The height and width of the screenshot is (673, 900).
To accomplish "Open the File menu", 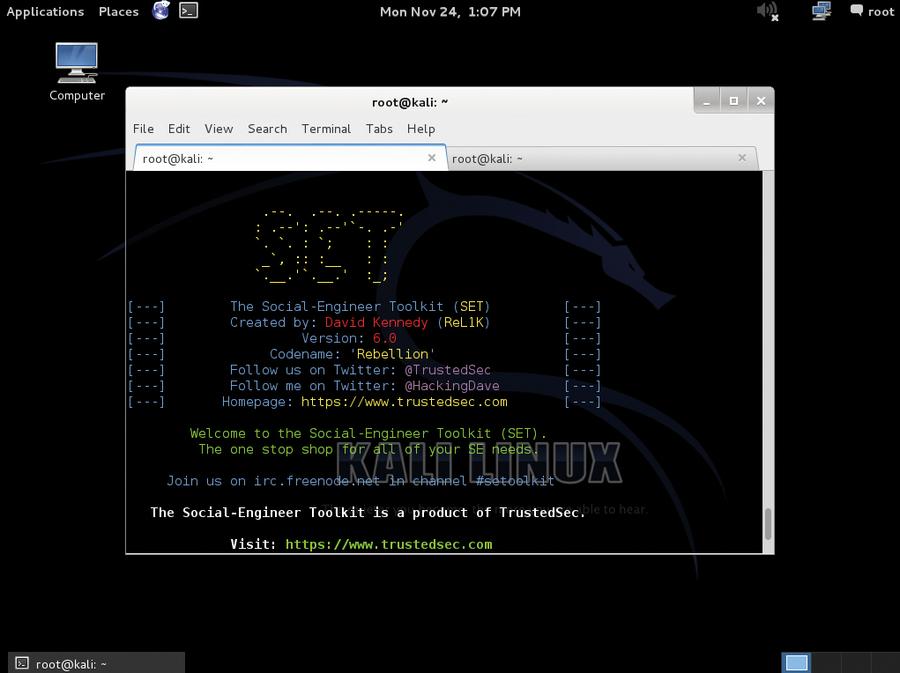I will pos(143,129).
